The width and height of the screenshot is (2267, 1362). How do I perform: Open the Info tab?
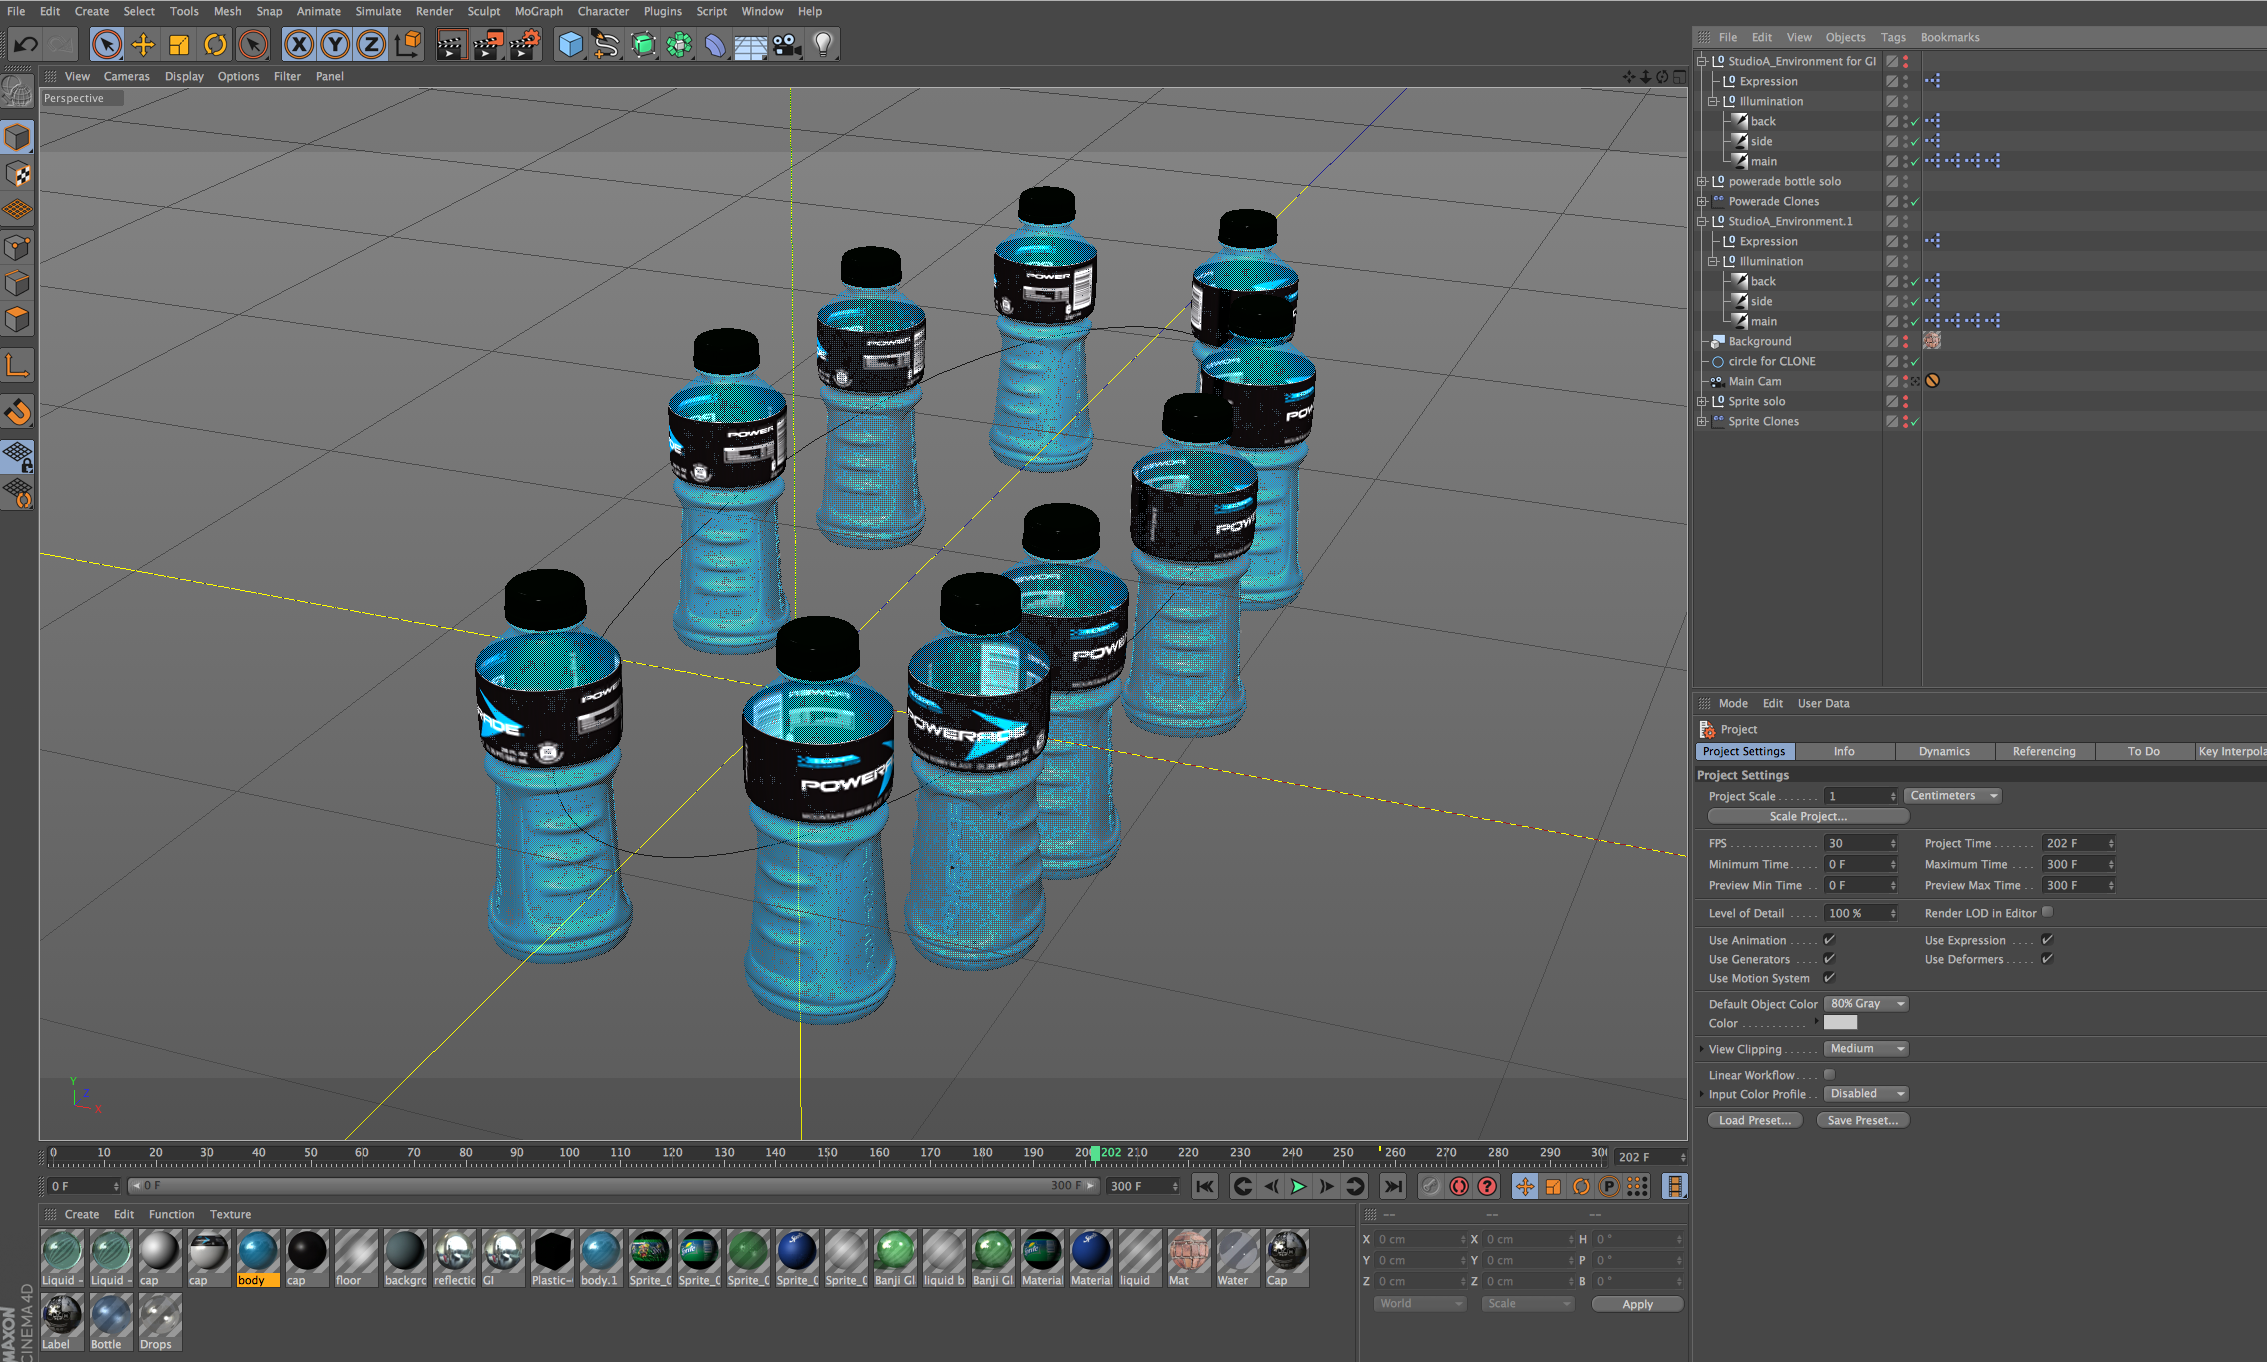click(x=1844, y=751)
